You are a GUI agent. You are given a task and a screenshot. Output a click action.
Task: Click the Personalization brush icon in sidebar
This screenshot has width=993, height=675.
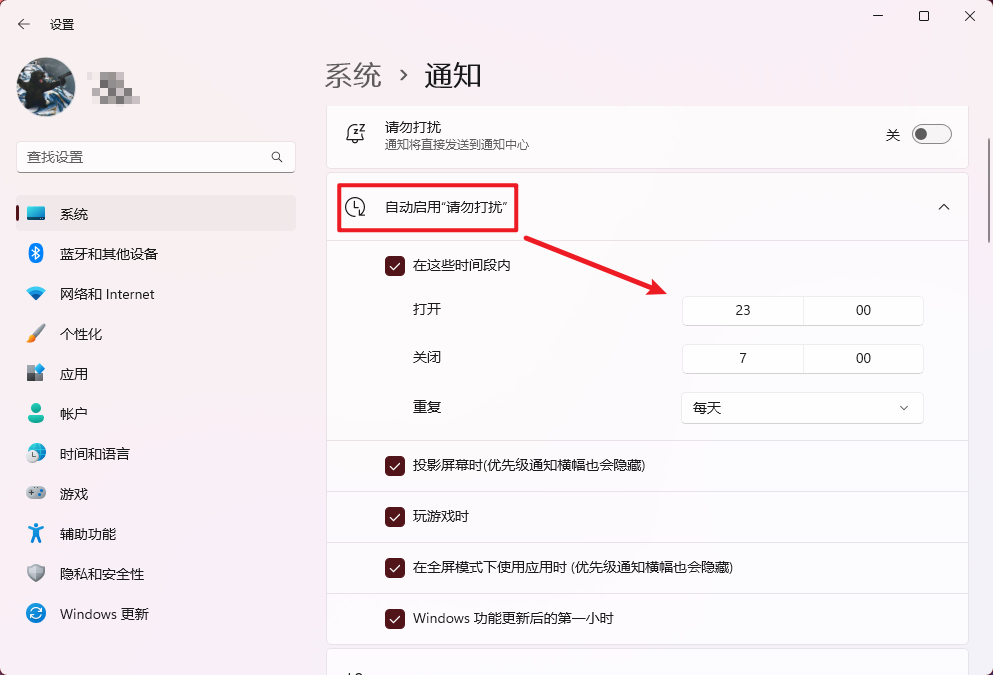37,334
